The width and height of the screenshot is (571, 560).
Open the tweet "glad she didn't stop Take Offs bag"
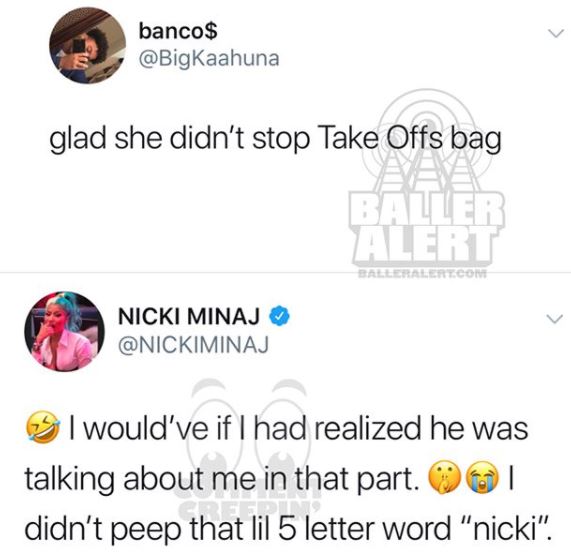tap(275, 139)
